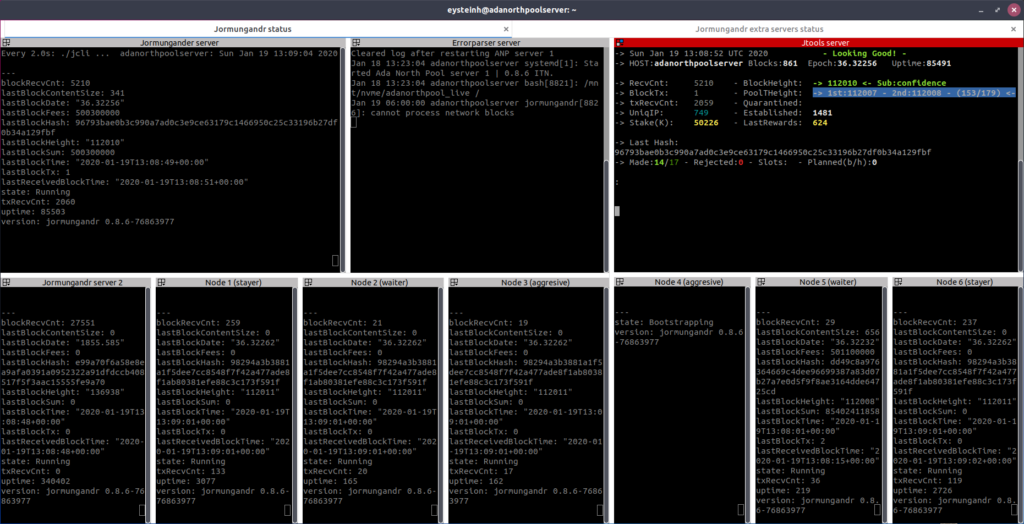
Task: Close the Jormungandr extra servers status tab
Action: click(x=1013, y=29)
